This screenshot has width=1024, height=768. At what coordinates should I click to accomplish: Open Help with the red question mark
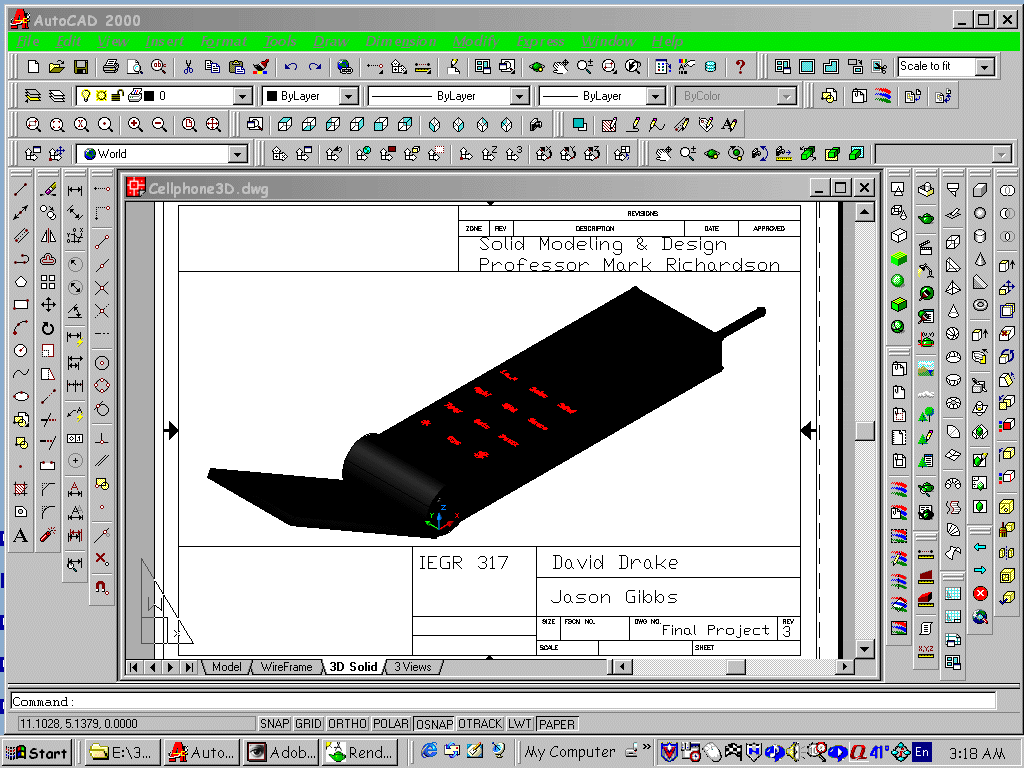click(x=740, y=67)
